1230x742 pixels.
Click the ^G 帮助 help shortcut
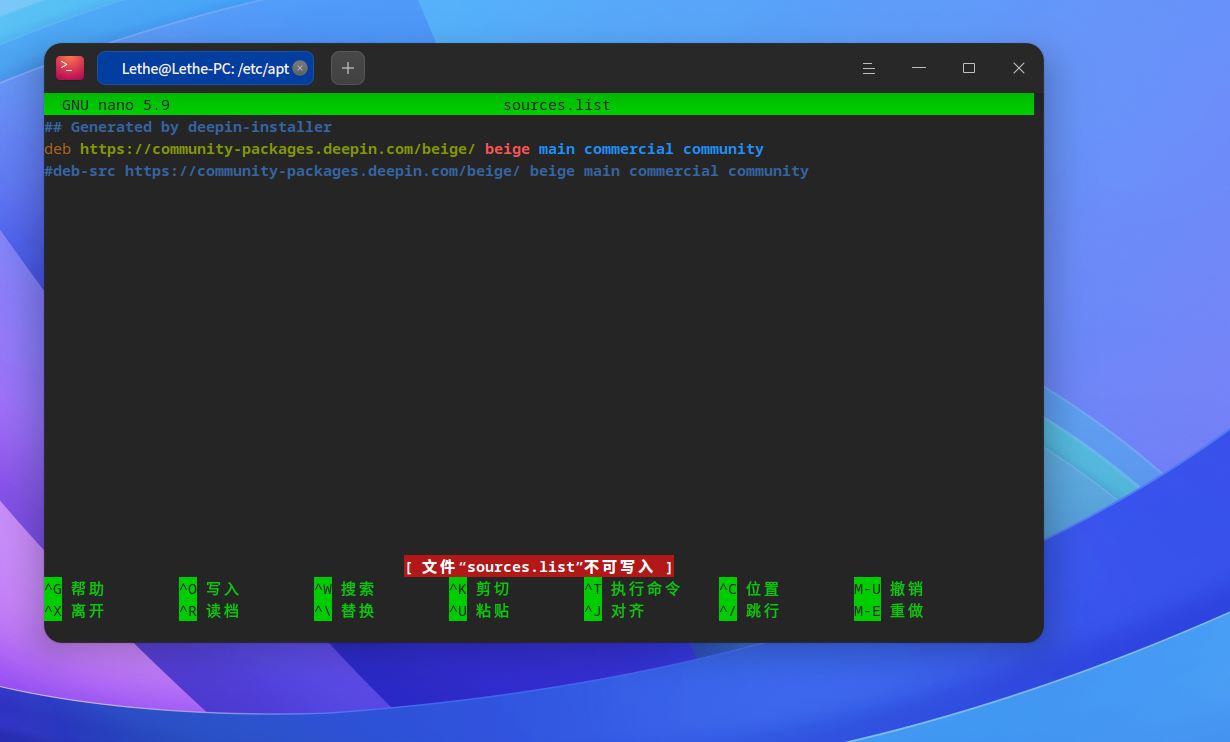click(x=74, y=589)
